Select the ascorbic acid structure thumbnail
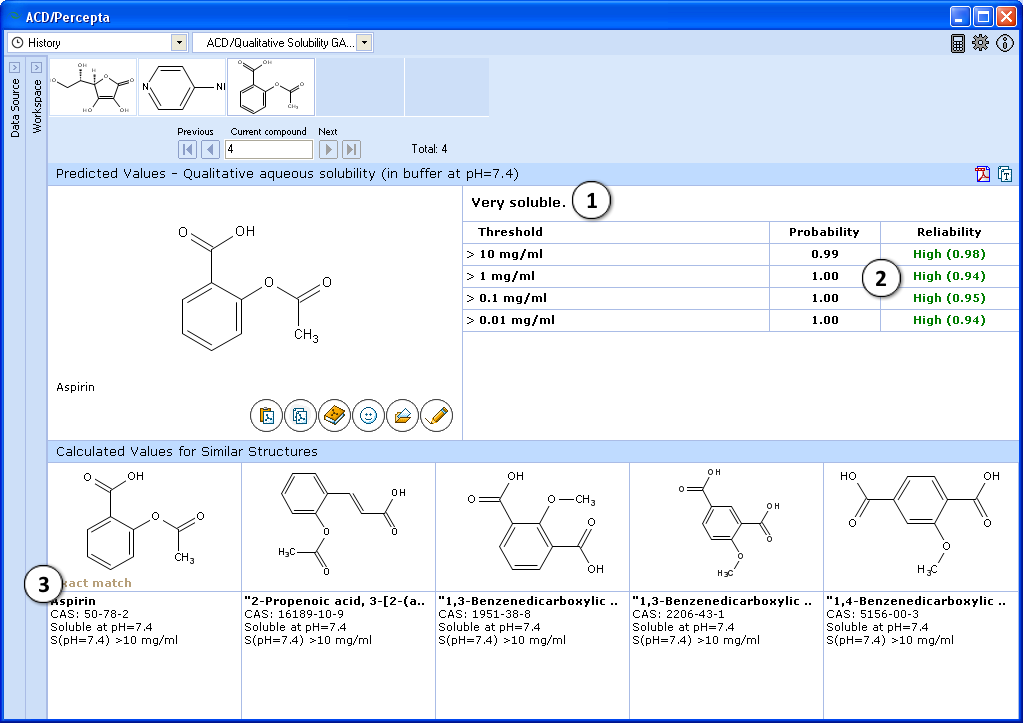Screen dimensions: 1023x723 tap(93, 87)
